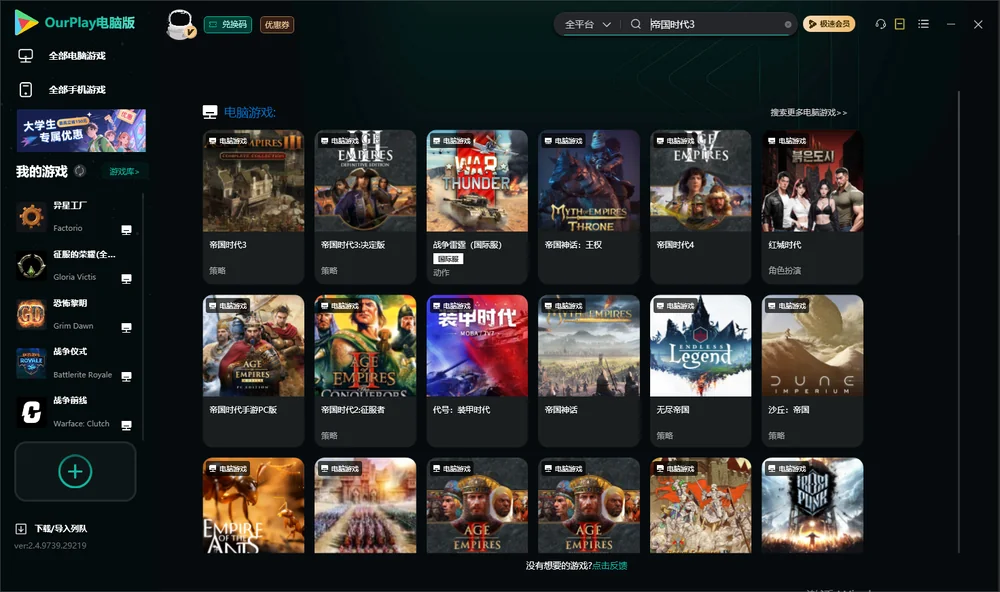Open the Frostpunk game card
1000x592 pixels.
[x=812, y=505]
